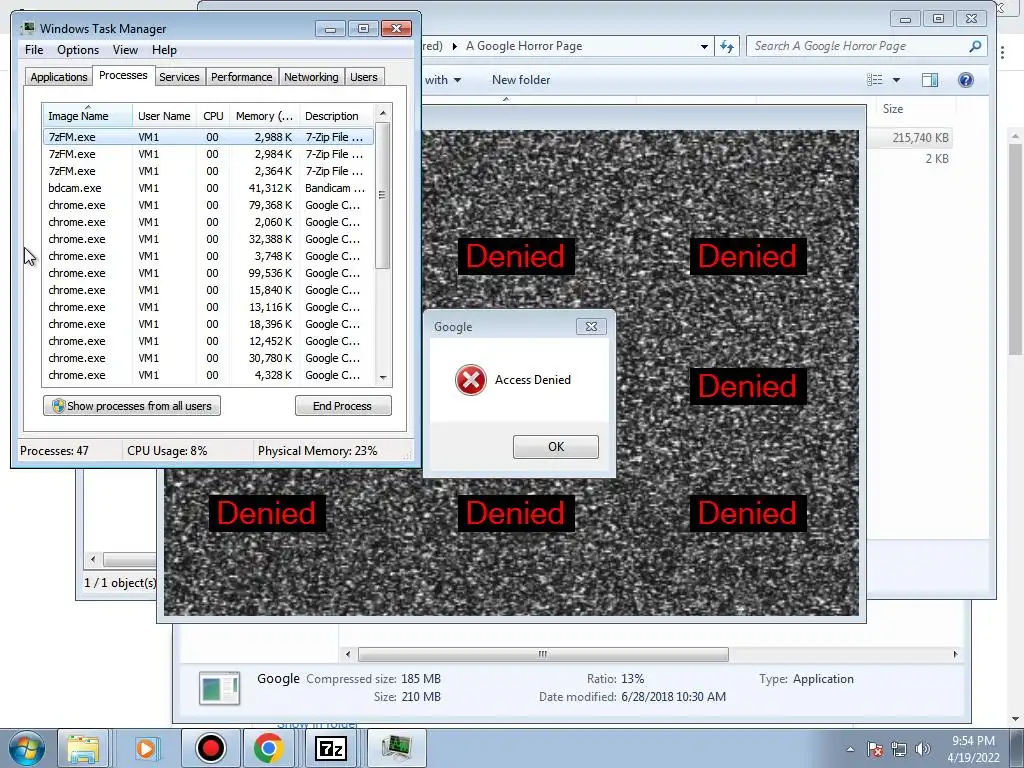1024x768 pixels.
Task: Click the Google application thumbnail in details pane
Action: [219, 688]
